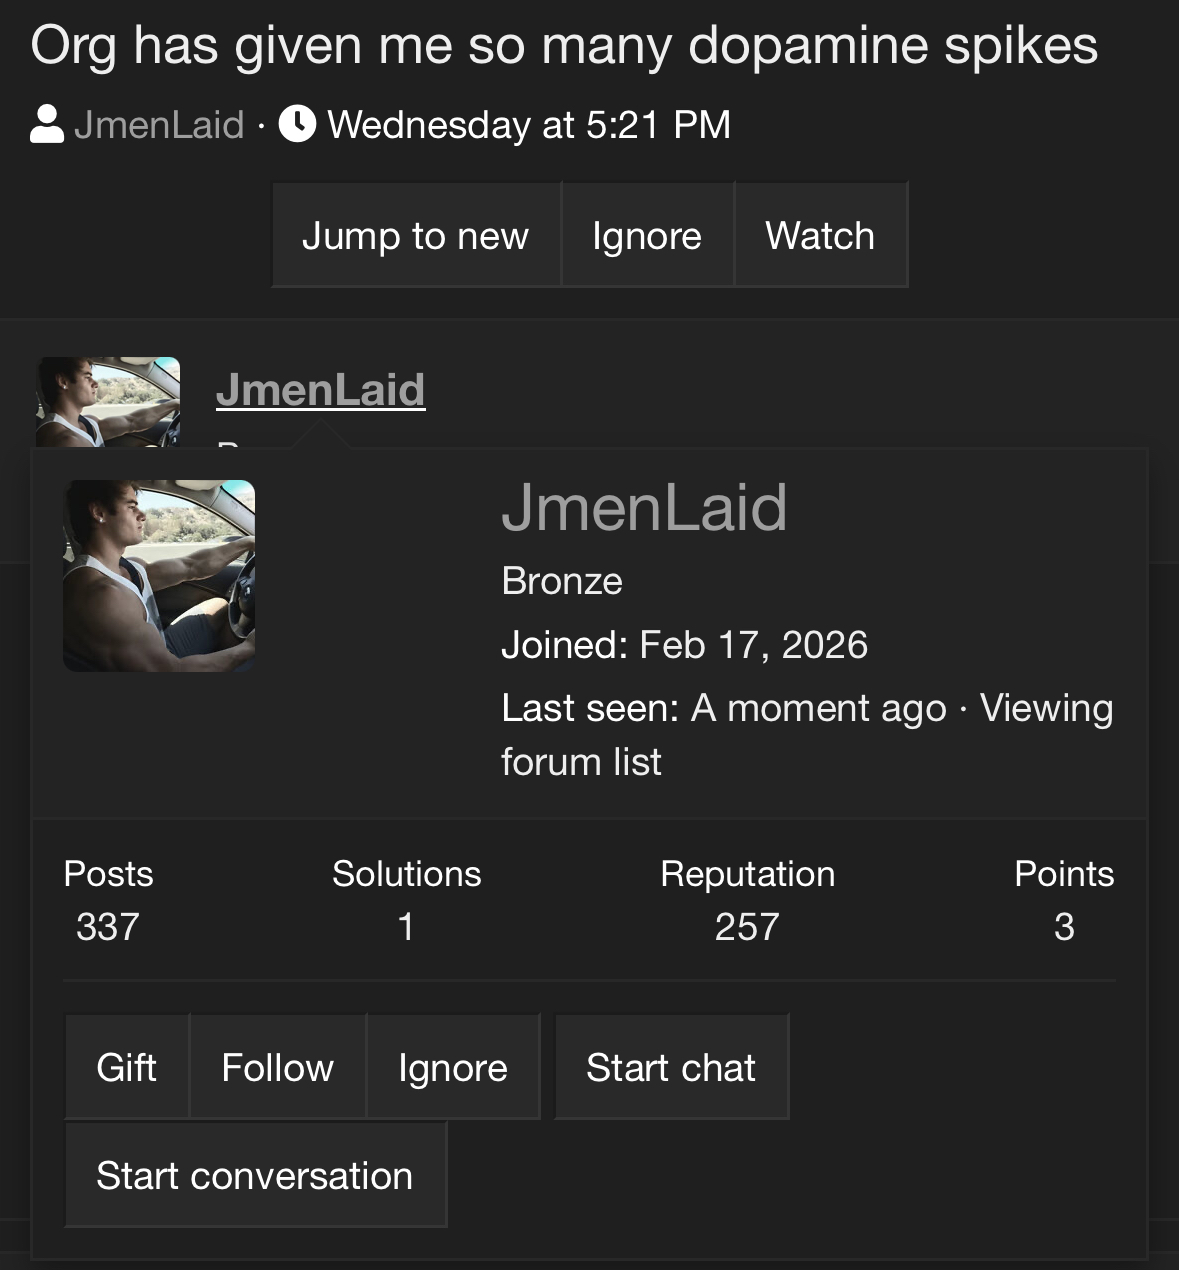
Task: Open the JmenLaid profile name in popup
Action: (644, 507)
